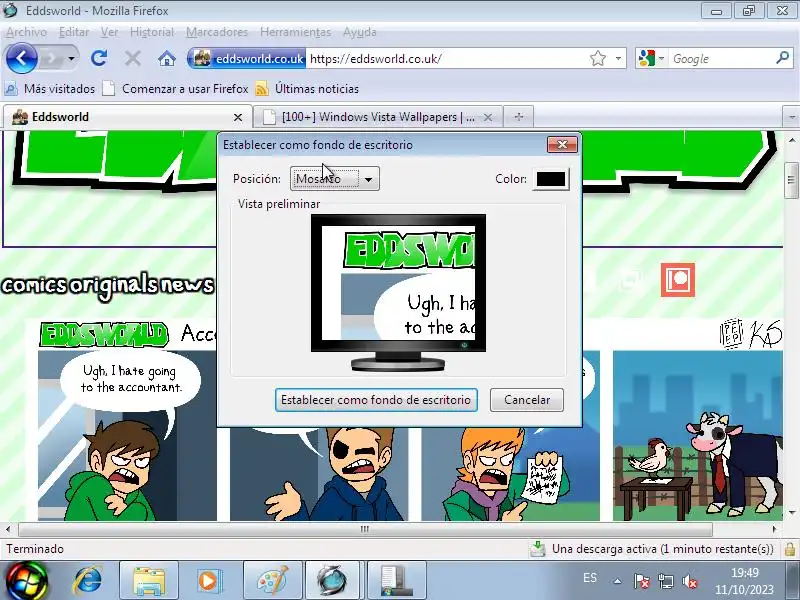Screen dimensions: 800x600
Task: Click the muted volume speaker icon
Action: 689,581
